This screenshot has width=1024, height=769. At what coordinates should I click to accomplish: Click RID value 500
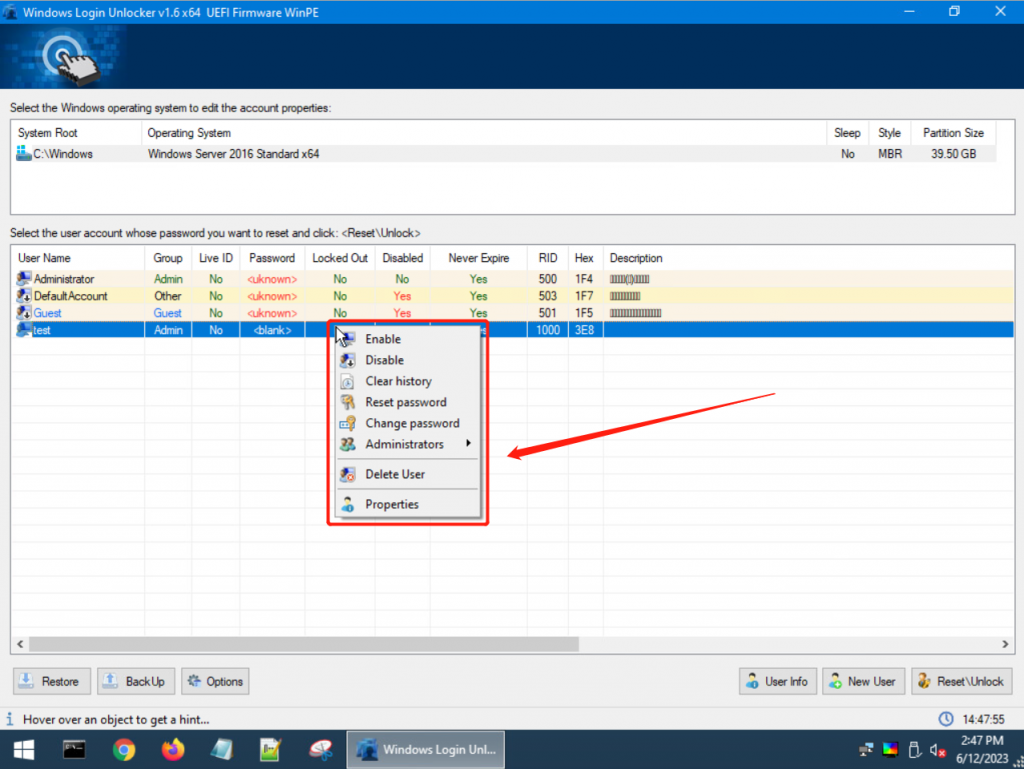click(547, 279)
